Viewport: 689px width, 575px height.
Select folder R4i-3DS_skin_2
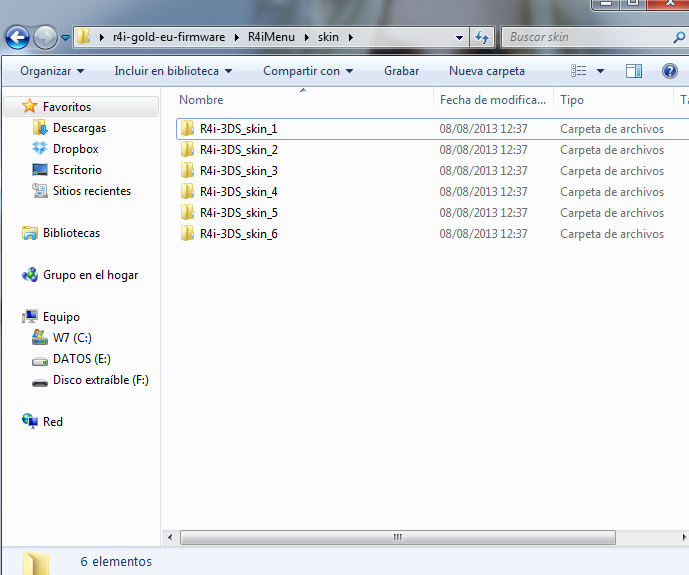click(239, 150)
